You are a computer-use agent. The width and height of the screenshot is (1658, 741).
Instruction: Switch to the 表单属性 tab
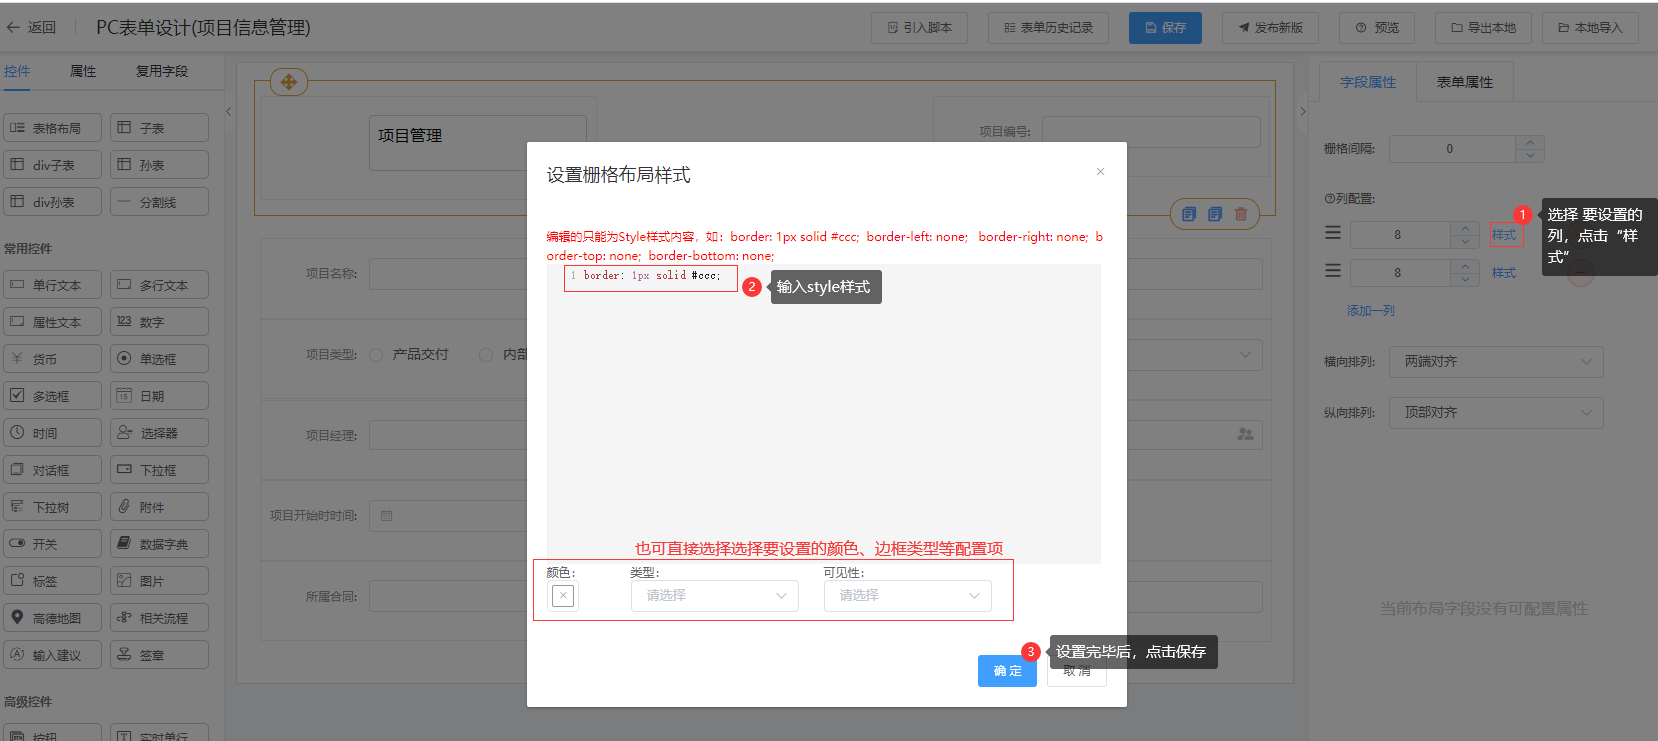1464,82
